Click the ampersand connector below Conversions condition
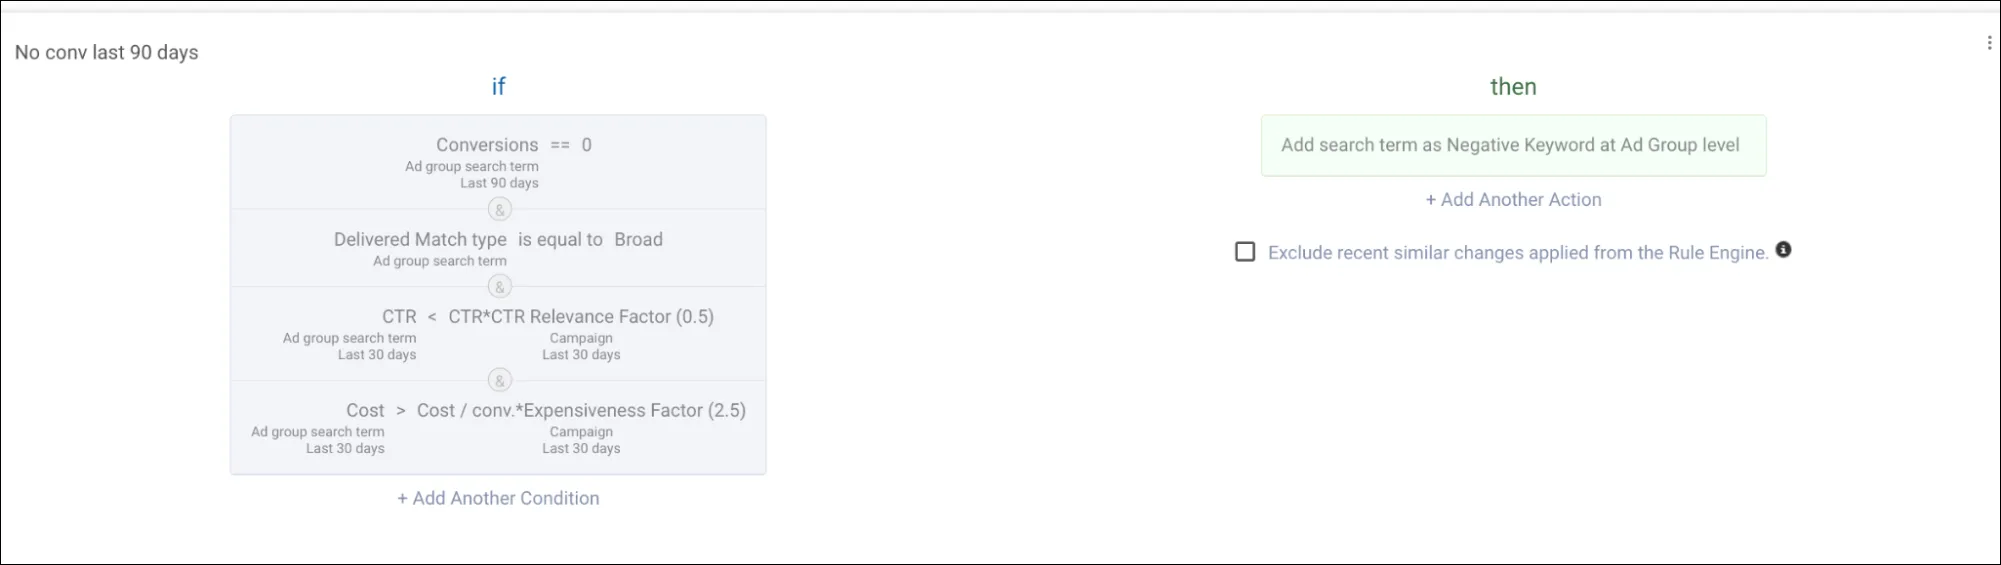This screenshot has width=2001, height=565. click(499, 209)
